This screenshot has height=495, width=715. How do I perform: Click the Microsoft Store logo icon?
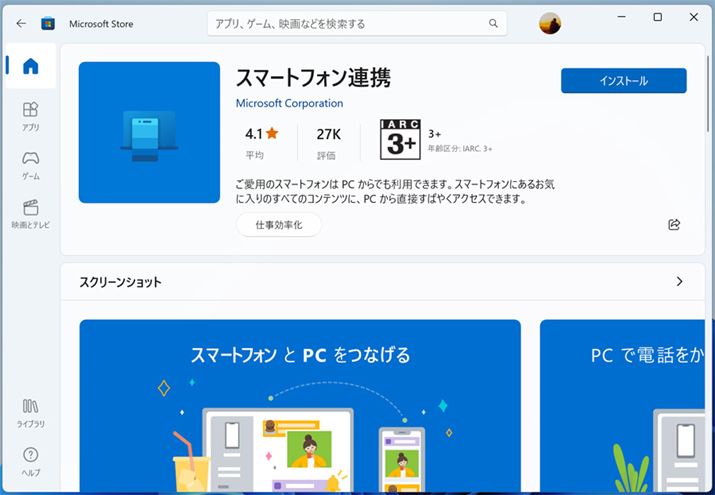point(48,23)
